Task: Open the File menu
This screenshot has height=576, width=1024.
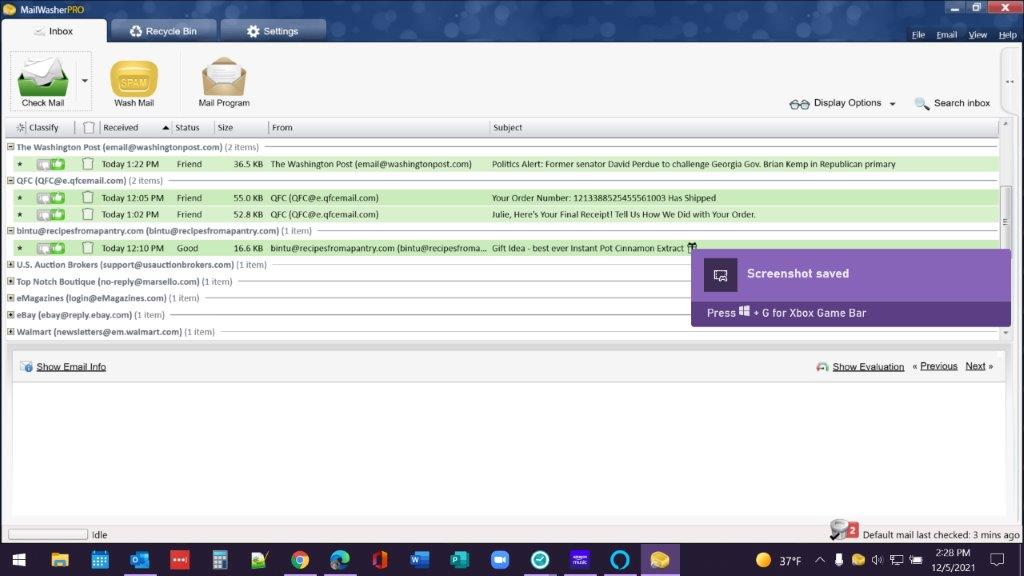Action: (x=918, y=35)
